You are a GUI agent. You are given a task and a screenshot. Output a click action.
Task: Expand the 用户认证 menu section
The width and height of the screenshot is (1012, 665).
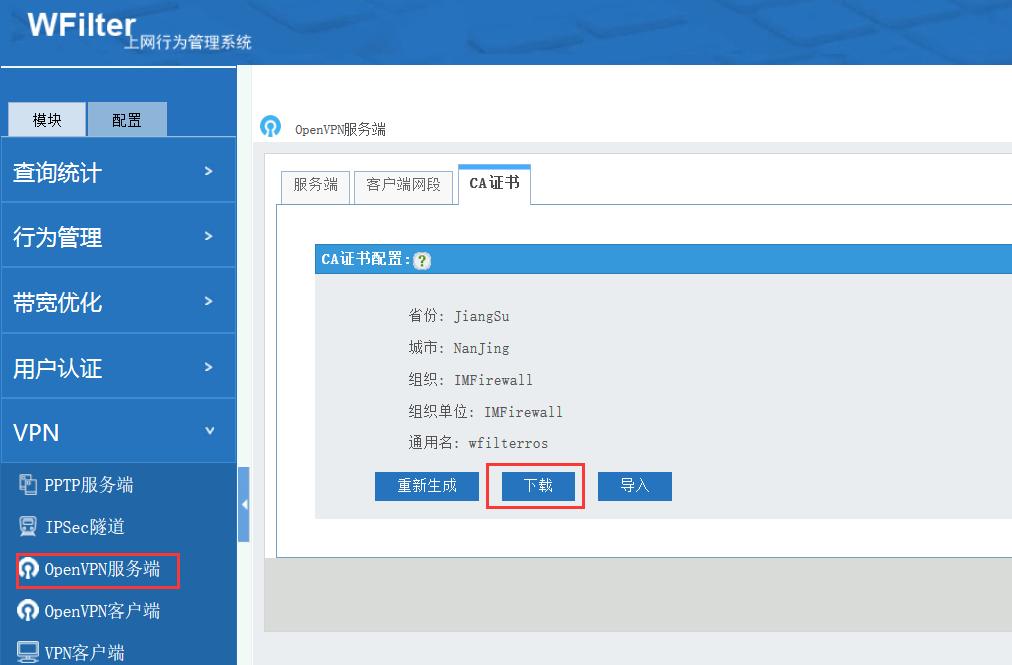pos(118,368)
